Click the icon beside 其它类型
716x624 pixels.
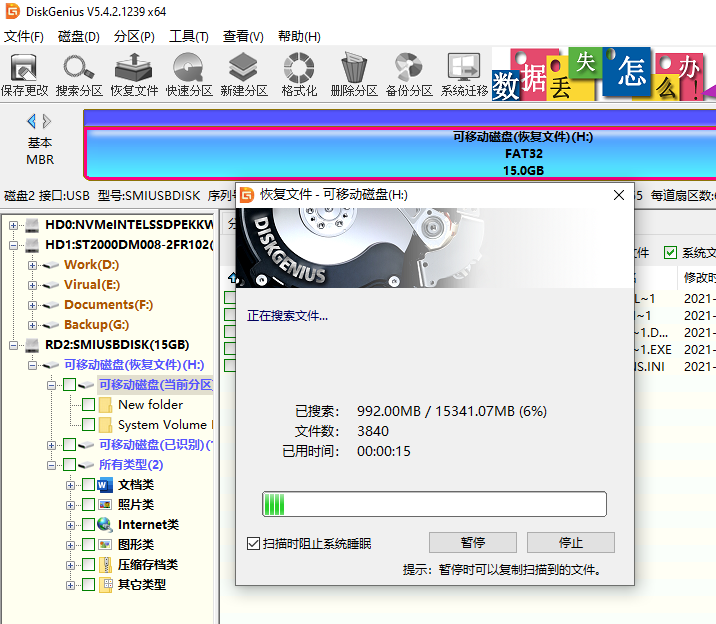pyautogui.click(x=105, y=585)
